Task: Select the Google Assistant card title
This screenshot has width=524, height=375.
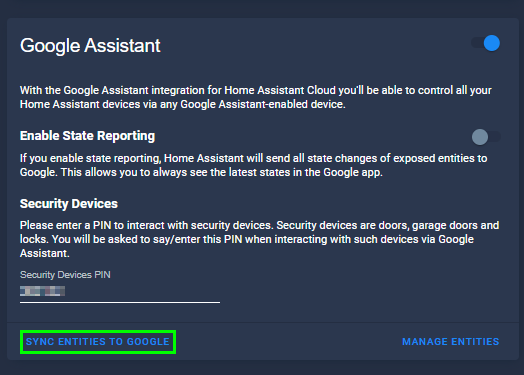Action: pyautogui.click(x=90, y=45)
